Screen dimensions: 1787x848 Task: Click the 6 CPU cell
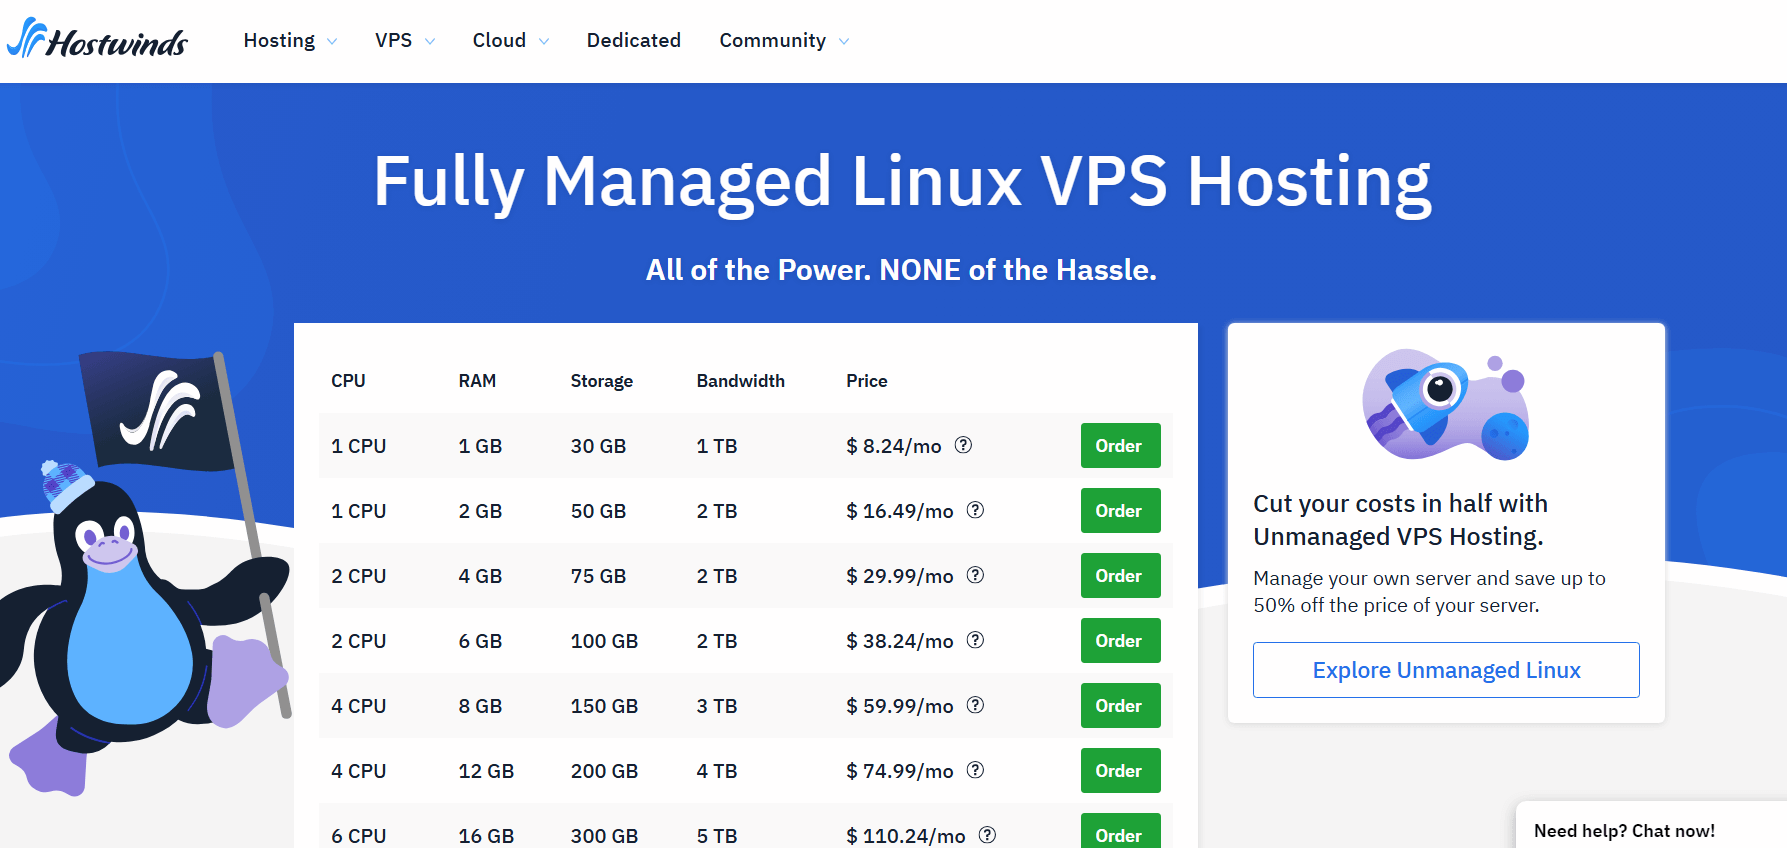(x=359, y=836)
